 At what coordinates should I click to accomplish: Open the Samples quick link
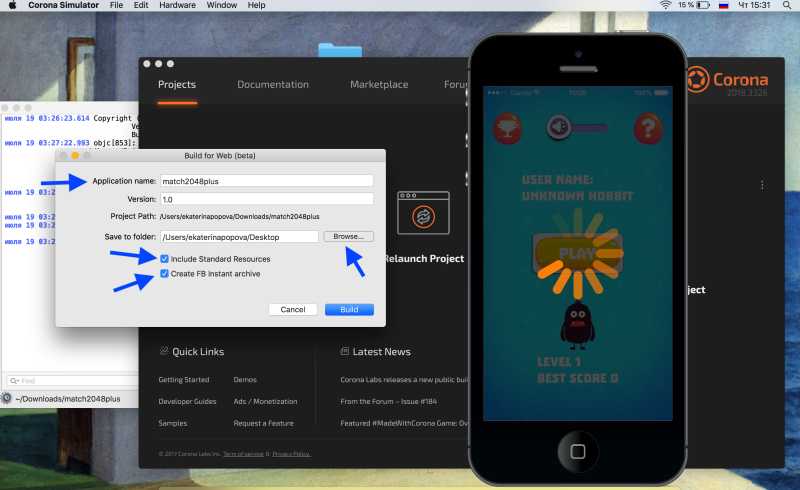(x=173, y=423)
